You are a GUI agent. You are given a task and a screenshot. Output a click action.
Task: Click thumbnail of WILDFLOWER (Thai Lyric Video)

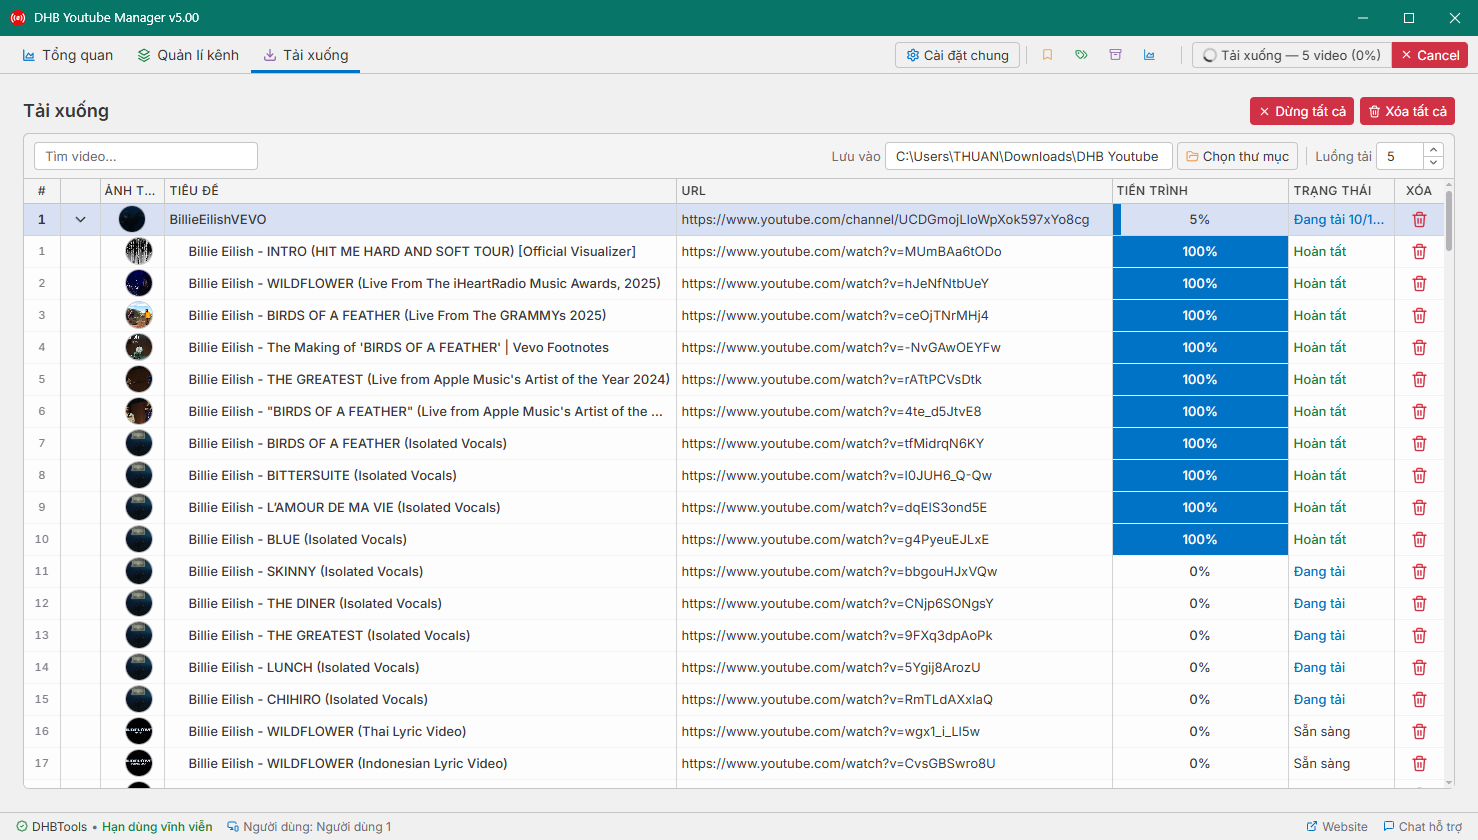(x=139, y=732)
